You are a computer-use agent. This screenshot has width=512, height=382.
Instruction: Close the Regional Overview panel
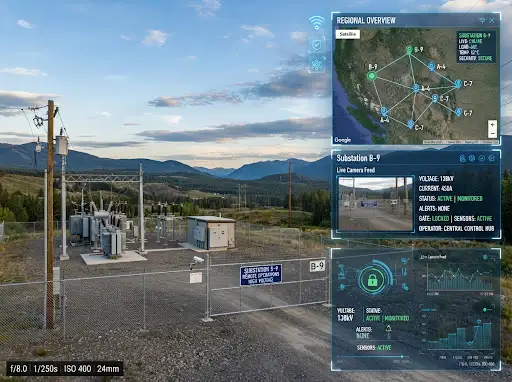tap(492, 20)
